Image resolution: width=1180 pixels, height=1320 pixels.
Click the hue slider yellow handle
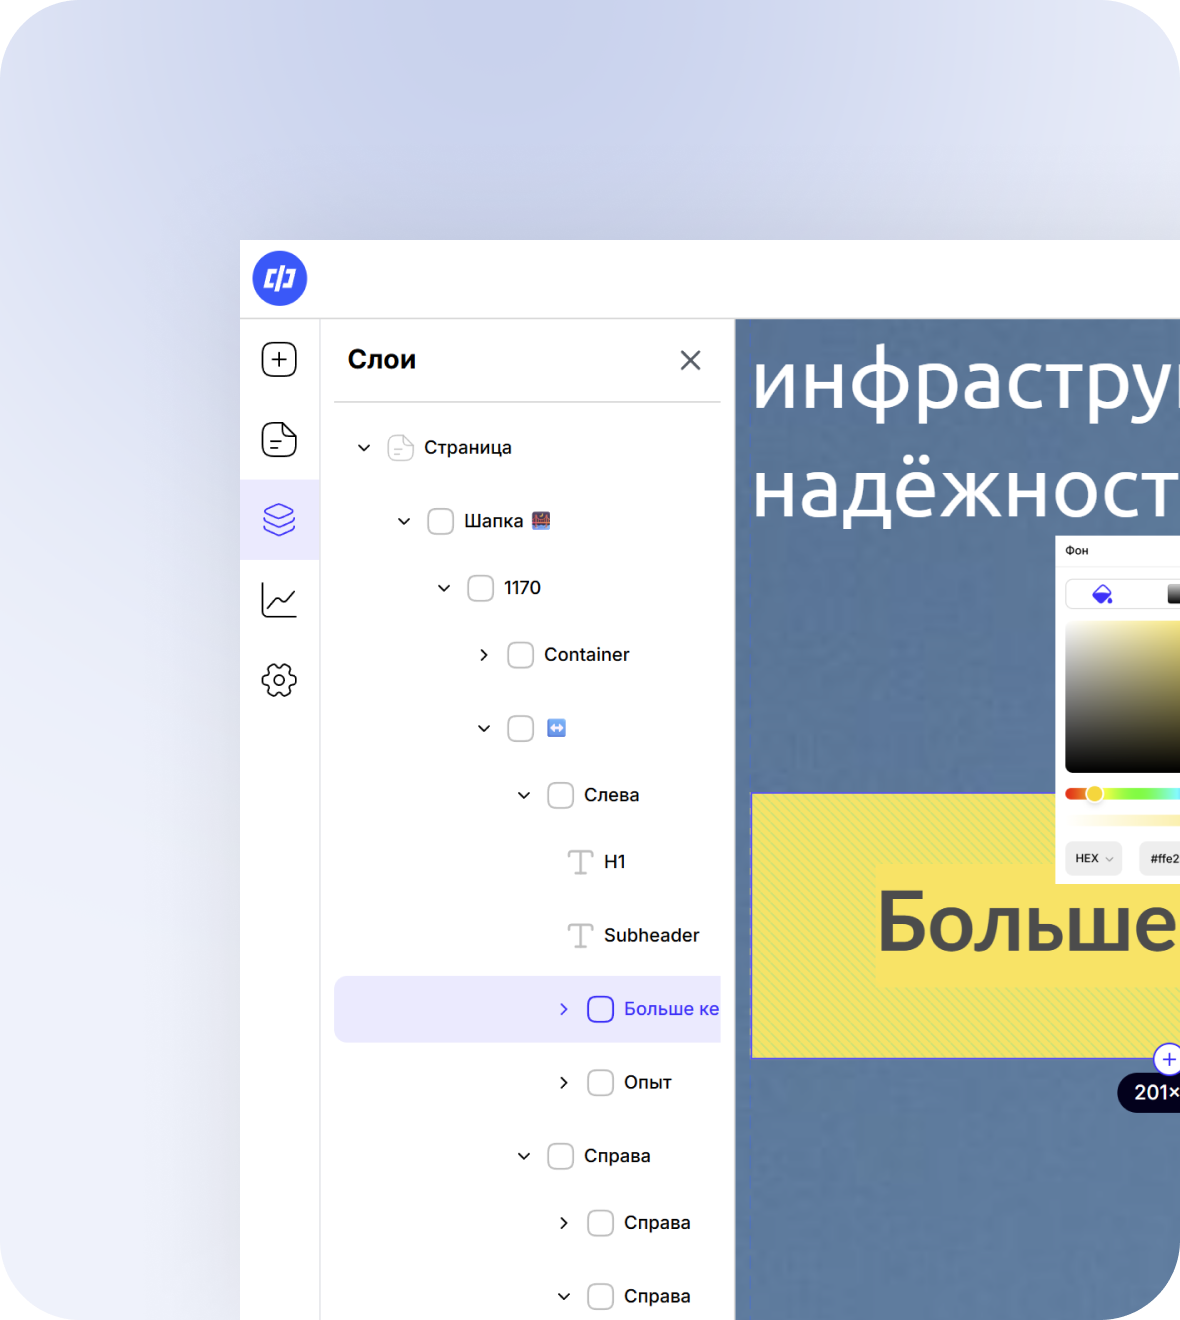(1094, 794)
